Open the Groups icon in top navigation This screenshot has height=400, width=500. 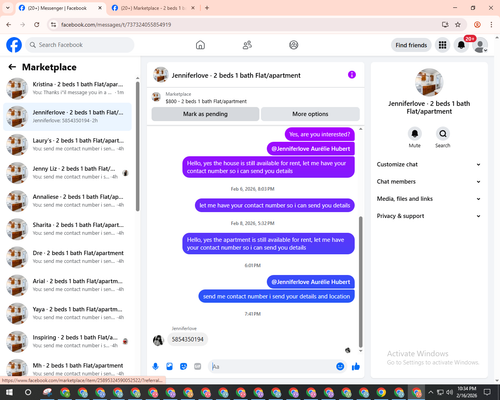click(294, 45)
